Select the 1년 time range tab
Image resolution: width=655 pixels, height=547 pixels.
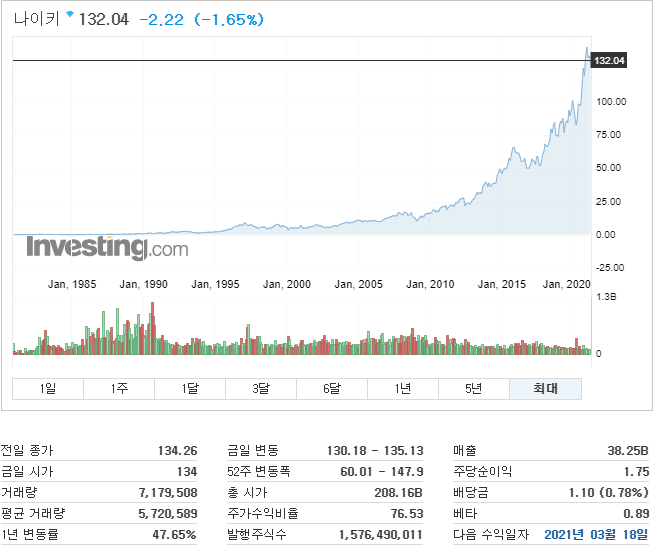coord(403,389)
